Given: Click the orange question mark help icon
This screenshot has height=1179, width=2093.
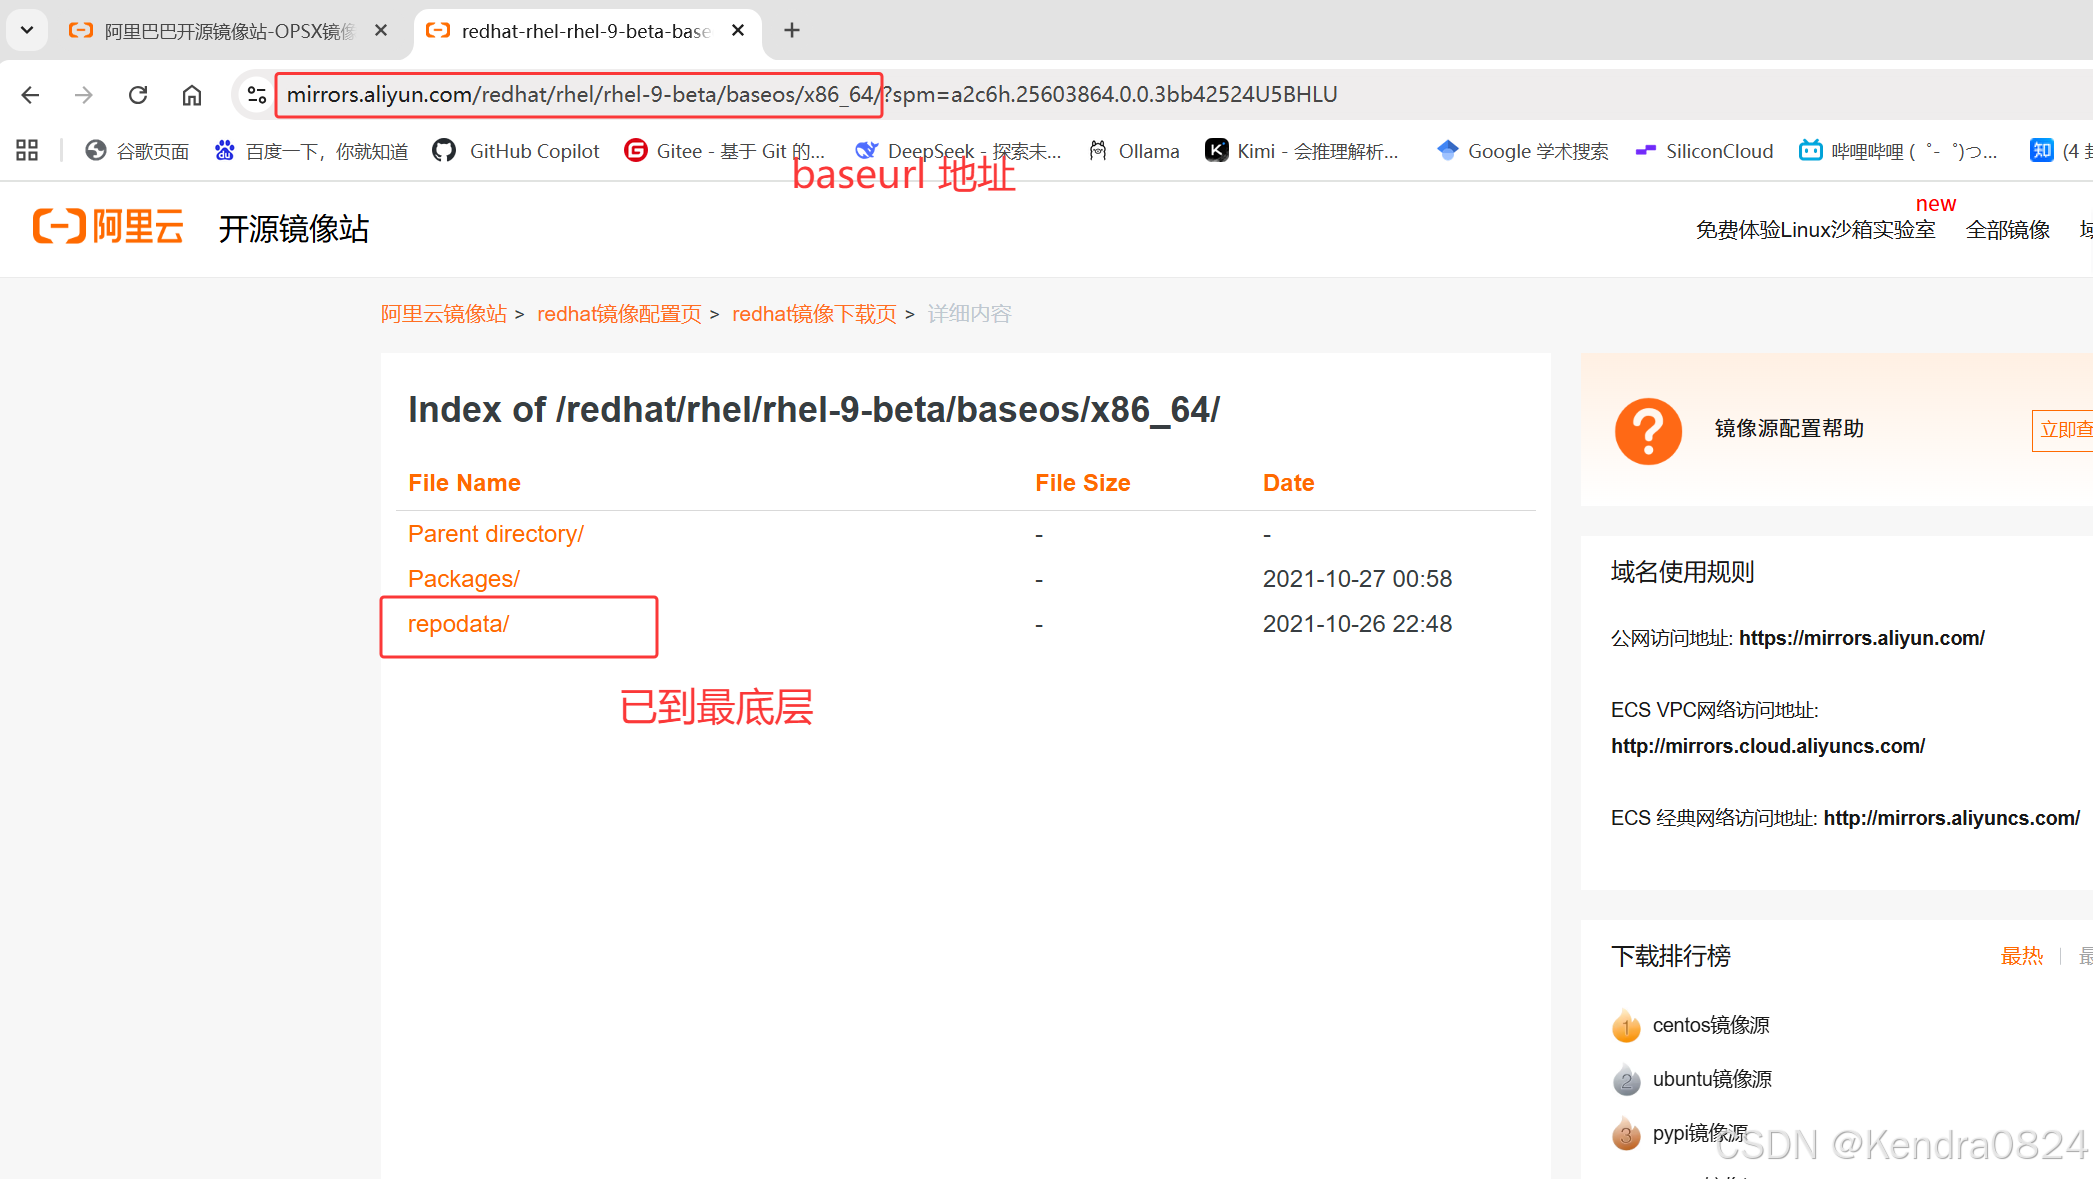Looking at the screenshot, I should [1647, 431].
